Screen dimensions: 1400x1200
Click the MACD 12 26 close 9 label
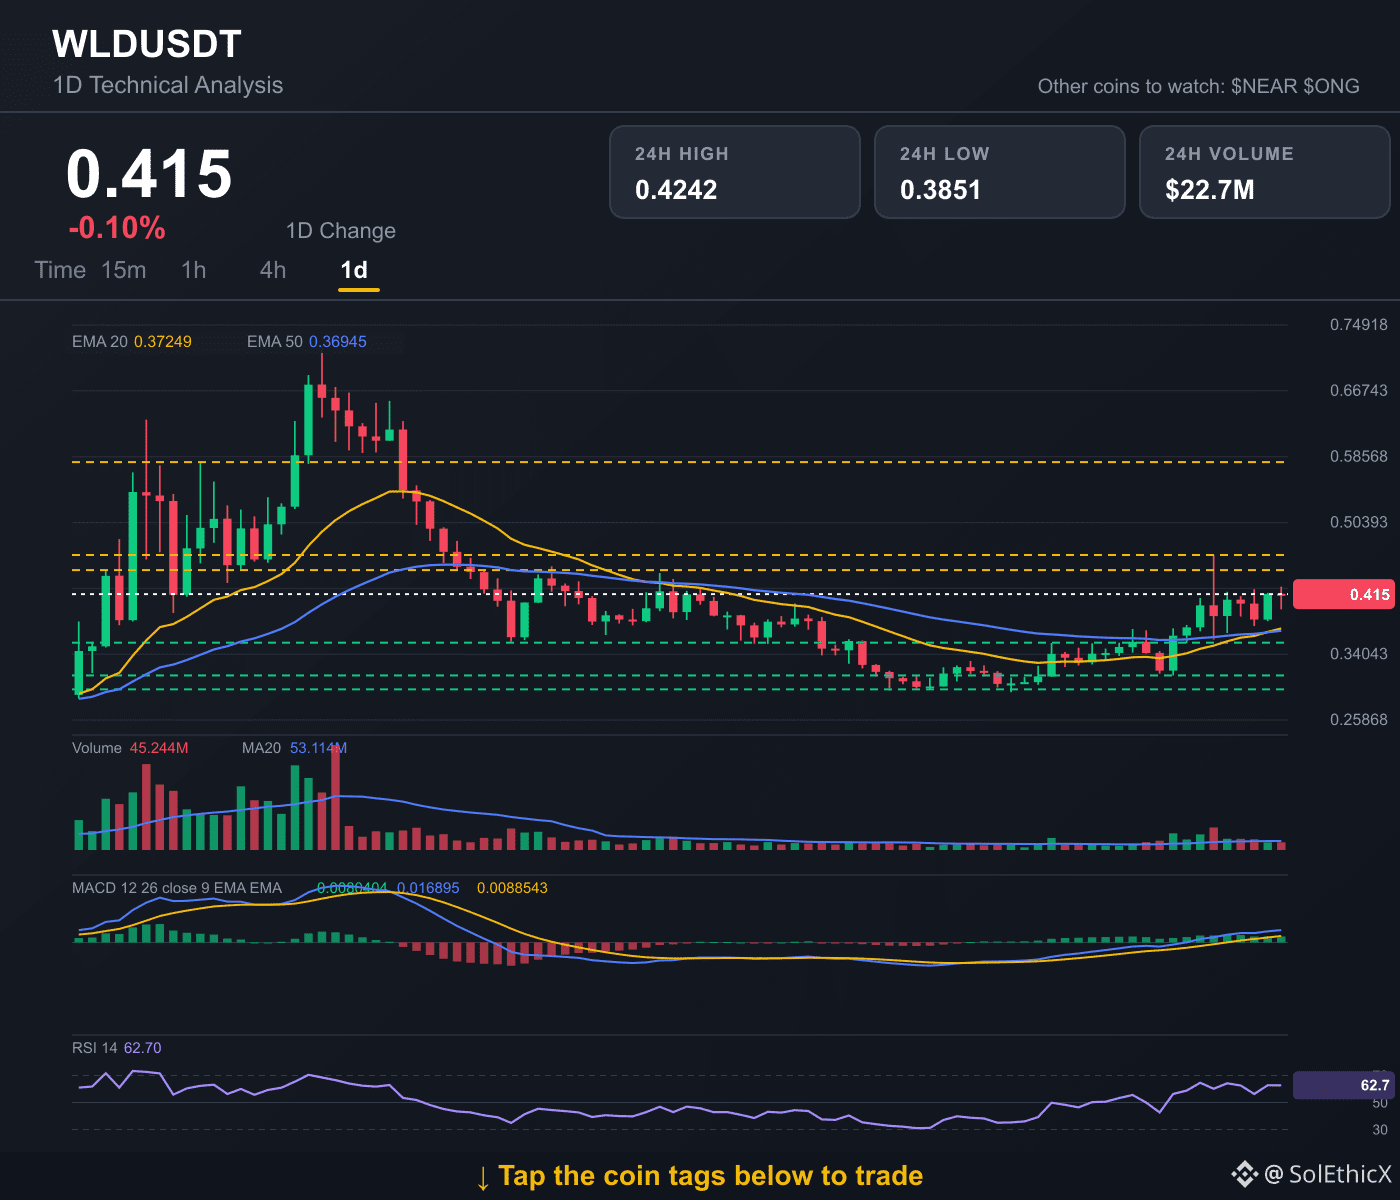[177, 888]
